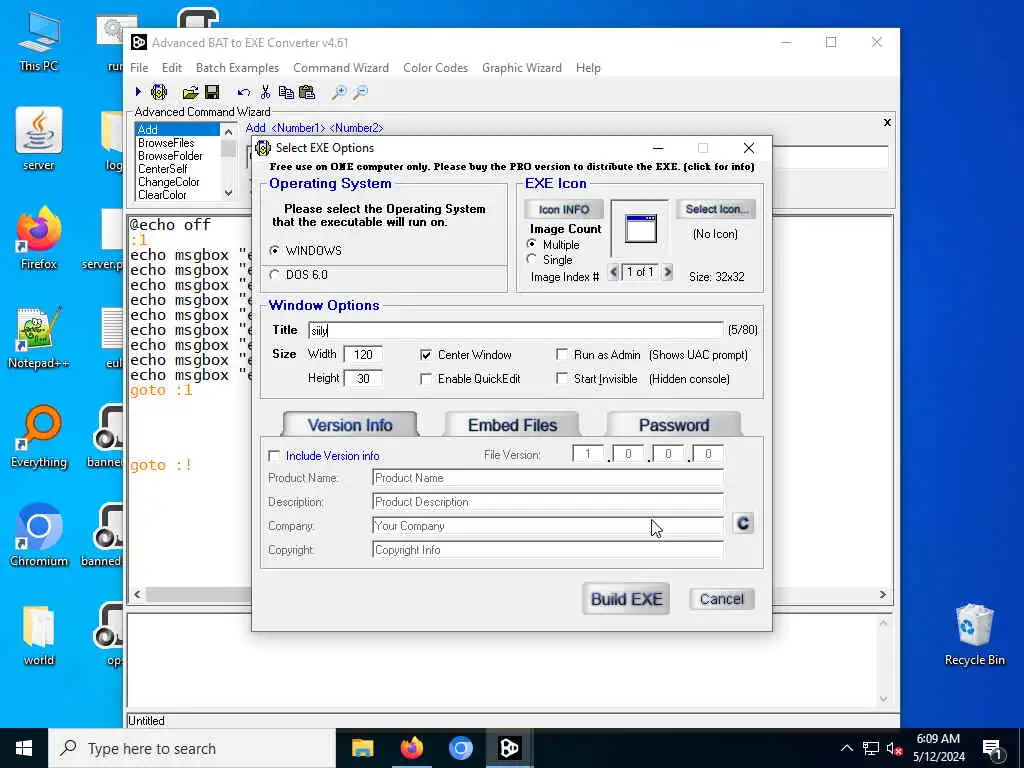Open the notifications center icon
Viewport: 1024px width, 768px height.
click(992, 749)
